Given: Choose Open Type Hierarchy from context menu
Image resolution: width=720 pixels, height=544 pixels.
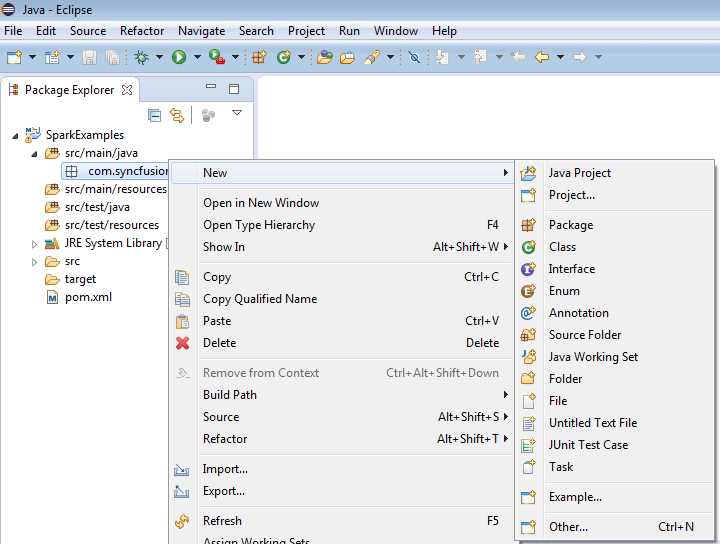Looking at the screenshot, I should tap(342, 225).
